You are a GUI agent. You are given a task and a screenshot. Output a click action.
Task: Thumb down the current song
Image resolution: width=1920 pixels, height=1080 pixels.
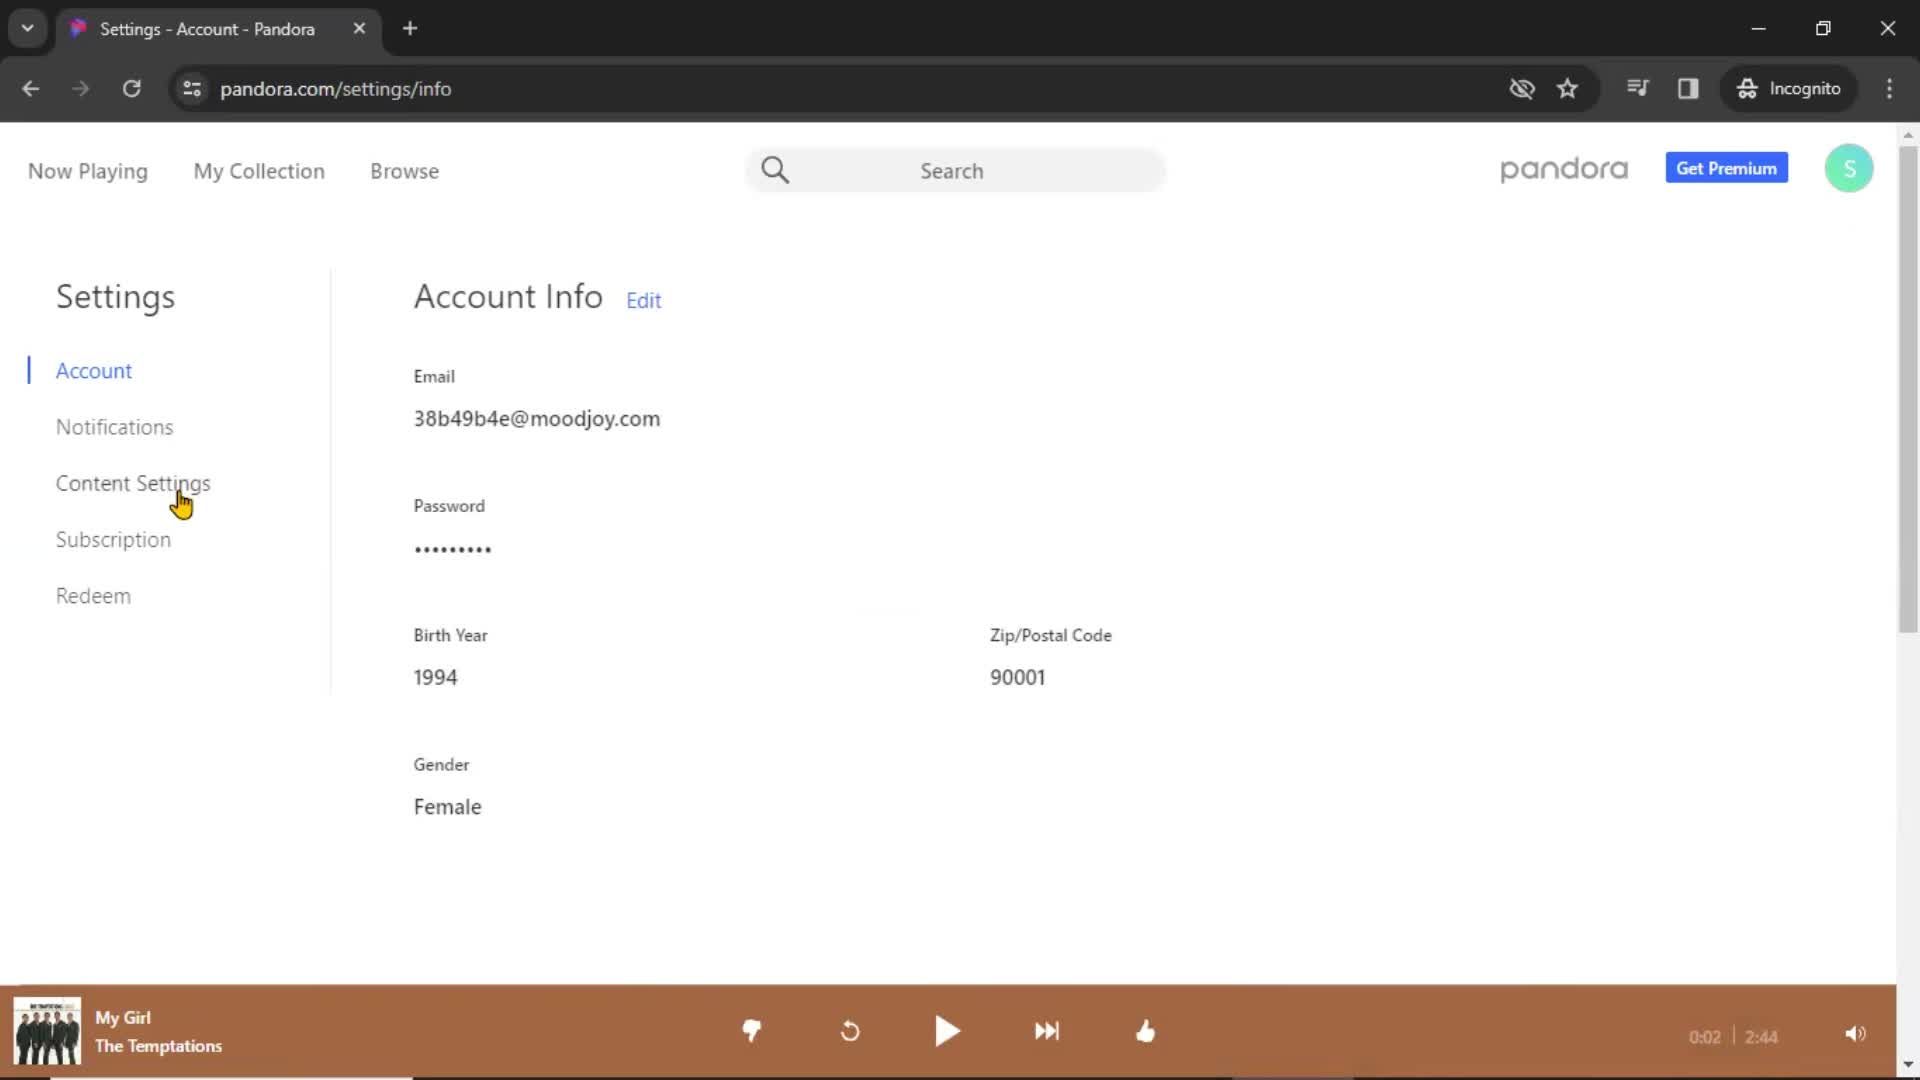click(752, 1031)
